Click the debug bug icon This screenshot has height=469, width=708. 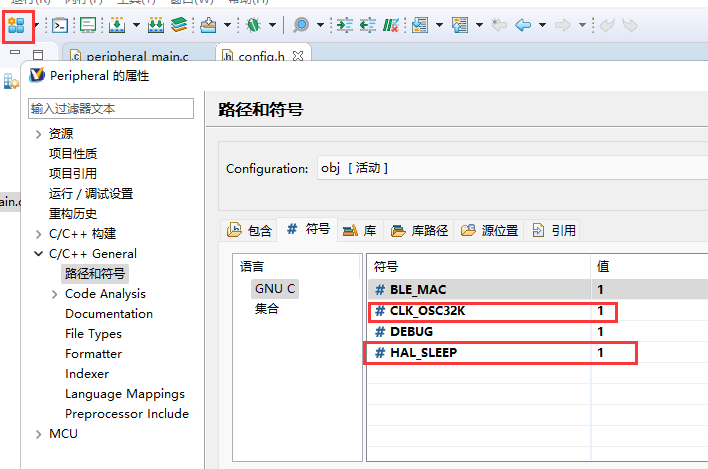[253, 25]
